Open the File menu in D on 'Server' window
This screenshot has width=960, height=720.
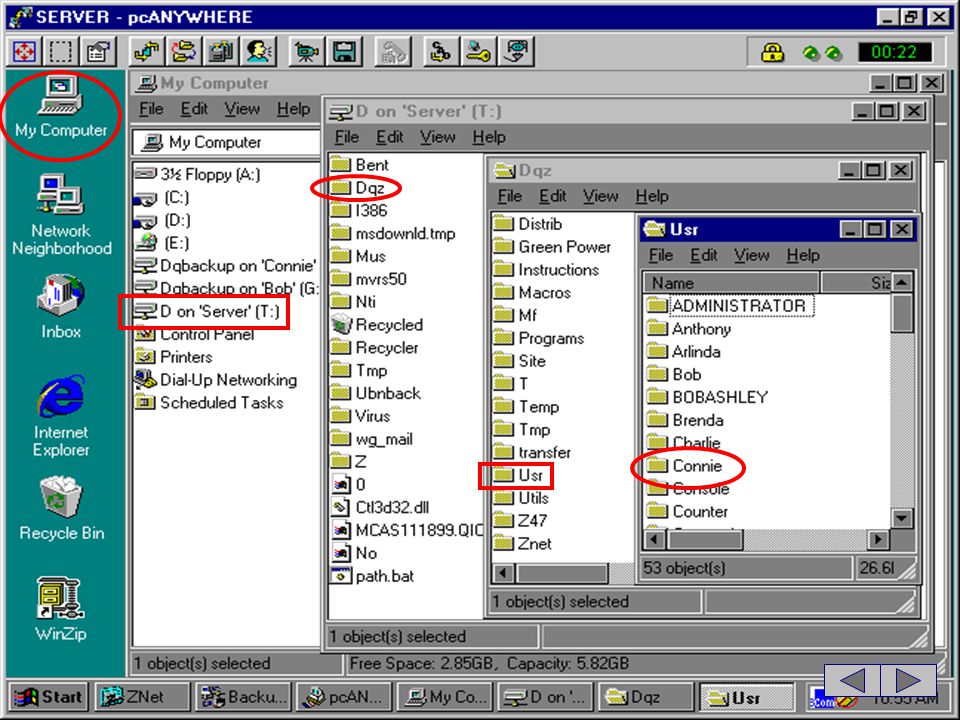coord(347,137)
